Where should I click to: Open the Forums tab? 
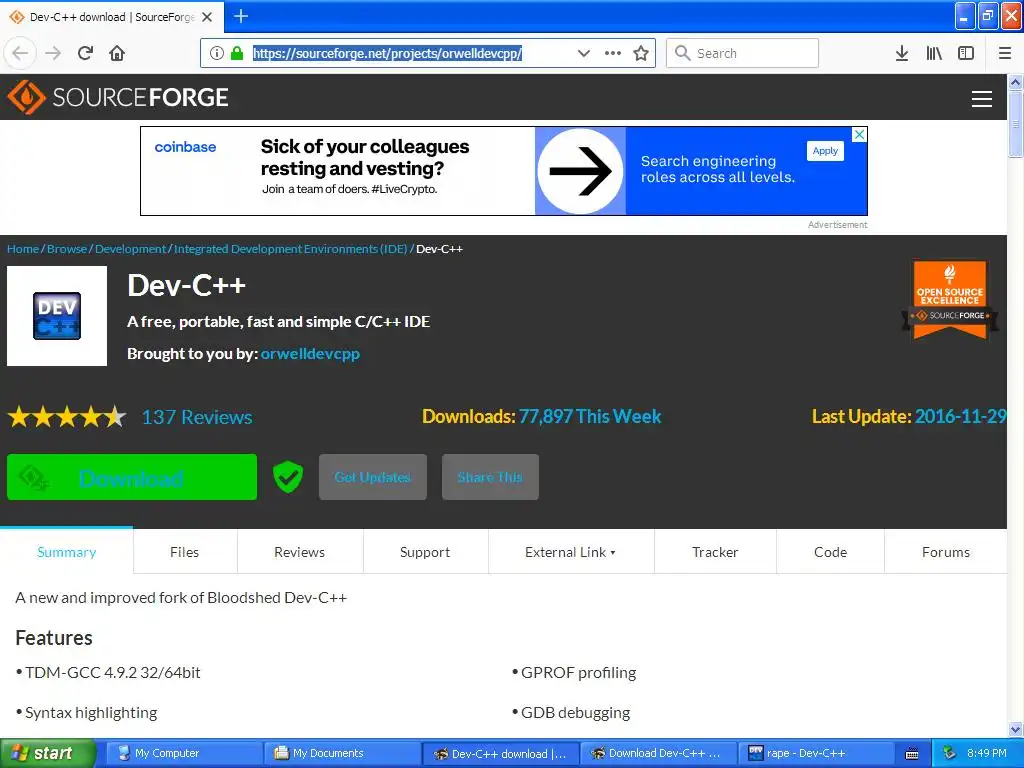946,552
